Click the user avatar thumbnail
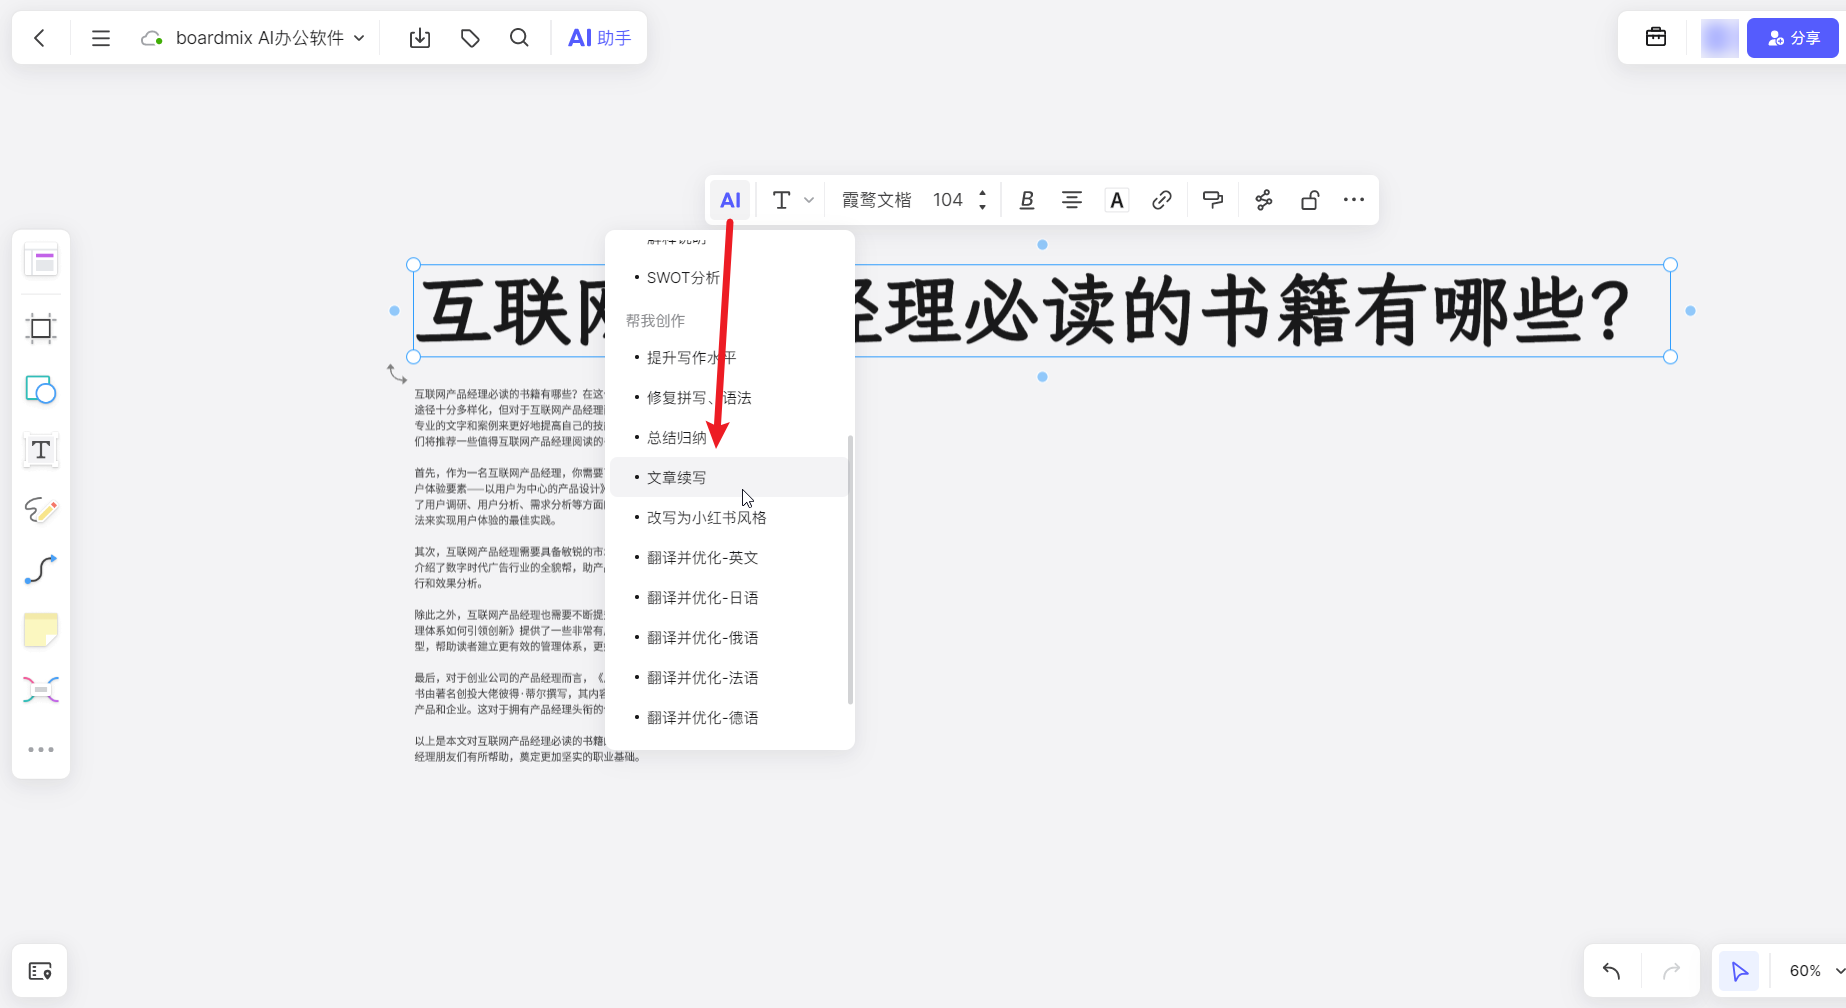 (x=1720, y=38)
